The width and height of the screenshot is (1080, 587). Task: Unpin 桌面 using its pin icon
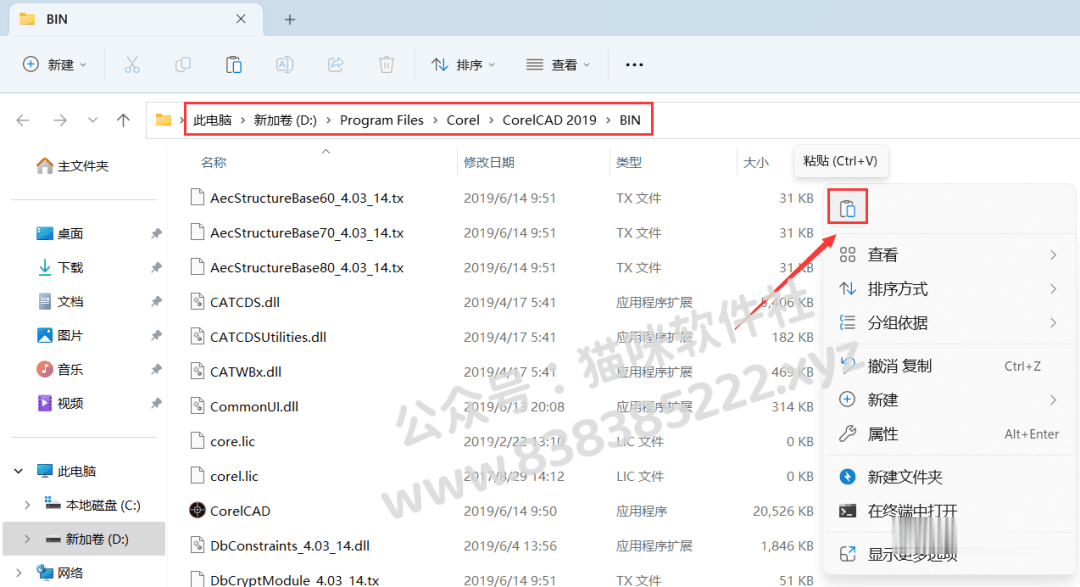(x=156, y=234)
